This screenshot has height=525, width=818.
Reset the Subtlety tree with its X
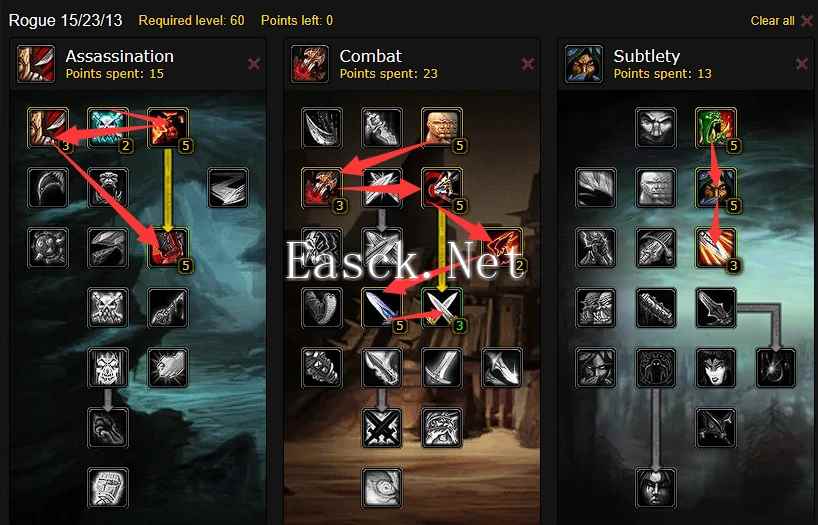(x=802, y=64)
